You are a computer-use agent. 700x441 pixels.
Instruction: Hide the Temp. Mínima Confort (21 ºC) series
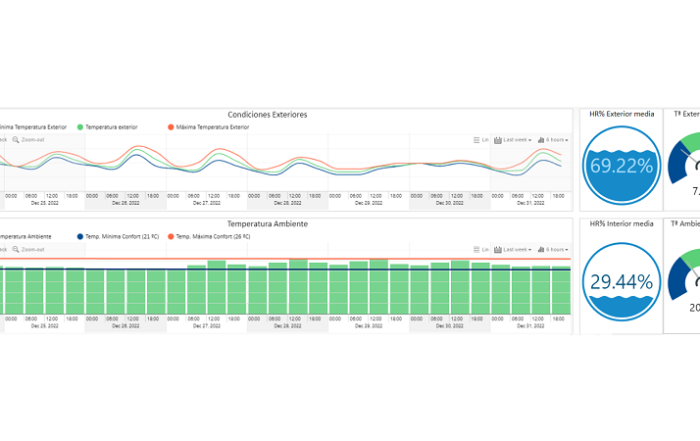pyautogui.click(x=118, y=237)
